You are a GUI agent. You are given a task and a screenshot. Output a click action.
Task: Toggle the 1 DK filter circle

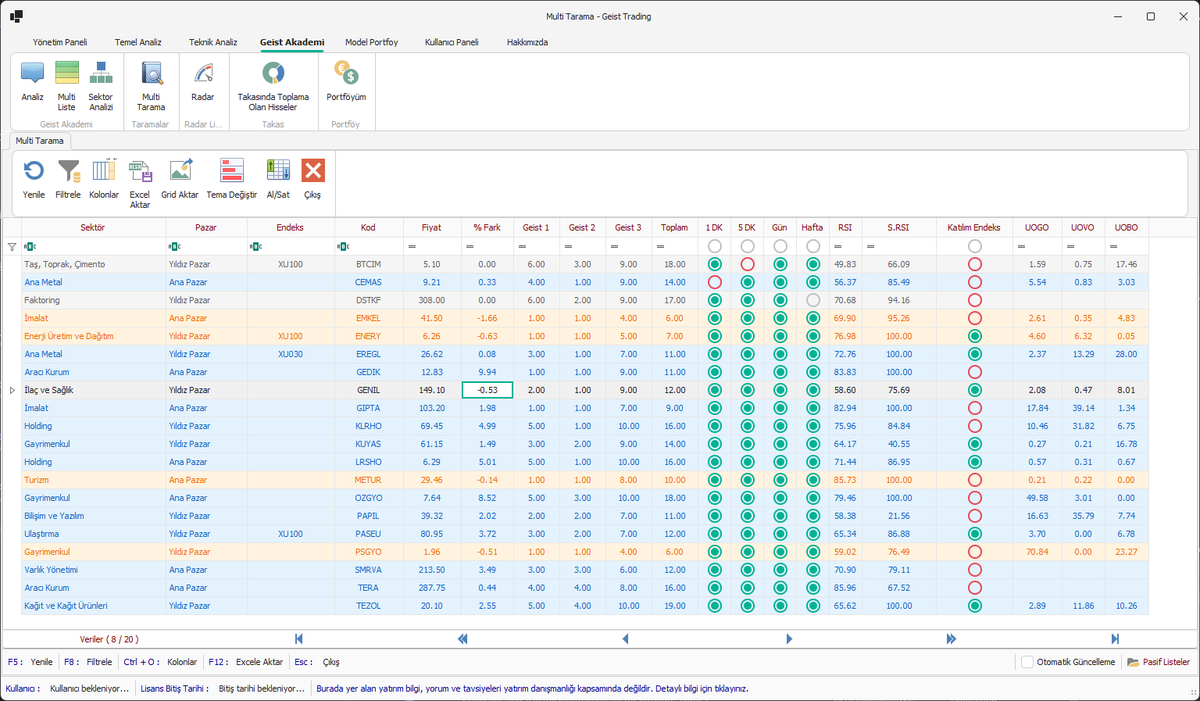[x=714, y=246]
